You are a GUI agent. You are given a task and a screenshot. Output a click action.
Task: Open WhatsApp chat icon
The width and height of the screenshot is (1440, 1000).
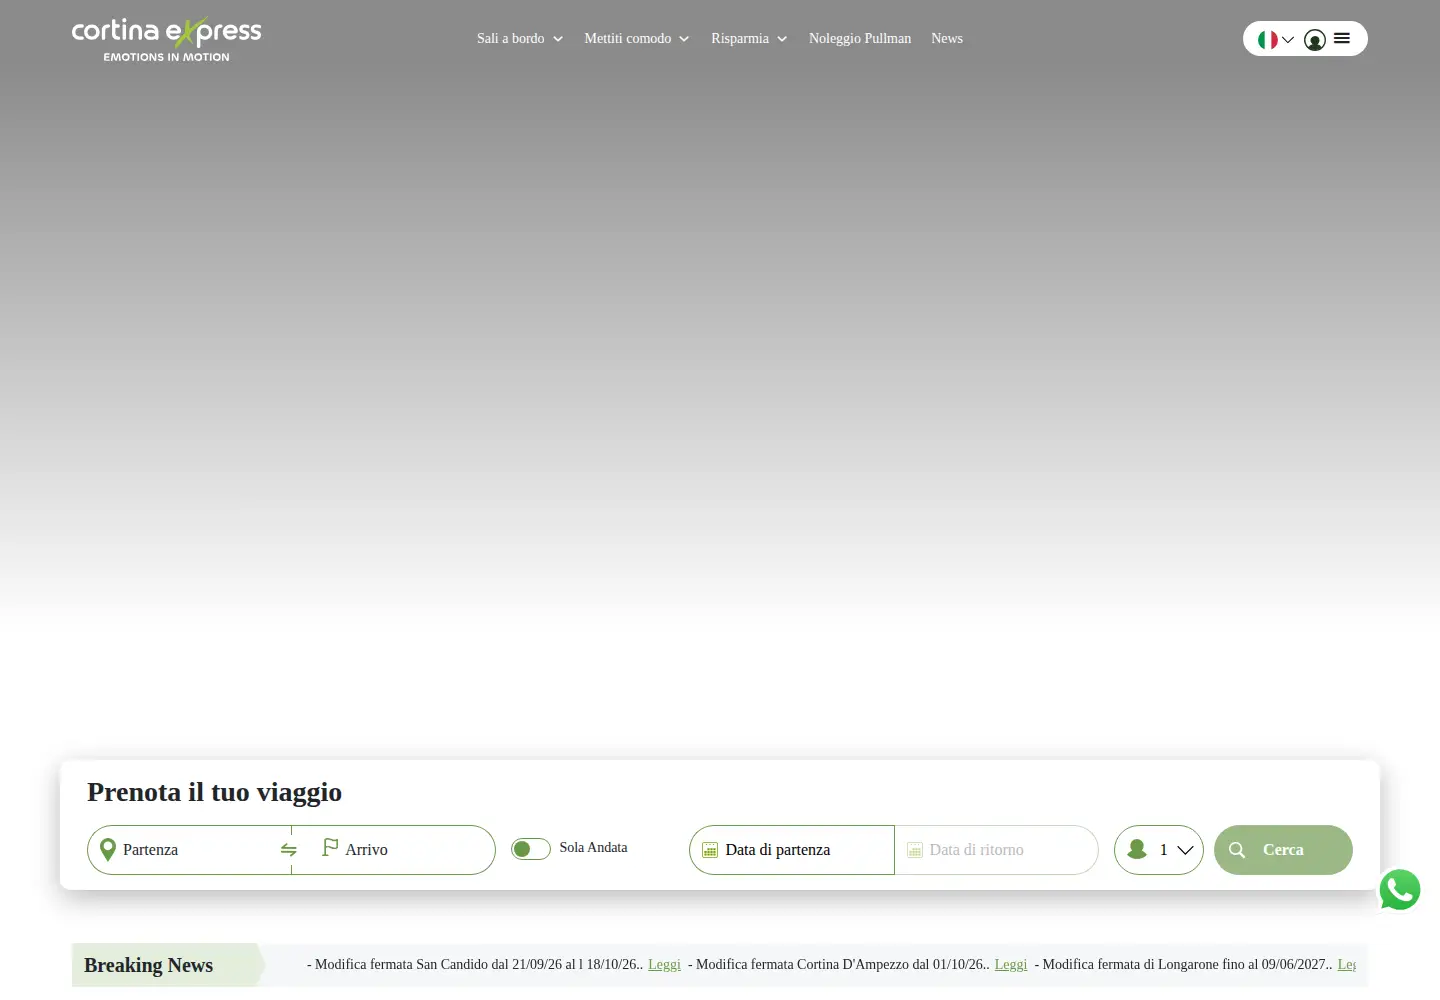(1400, 890)
